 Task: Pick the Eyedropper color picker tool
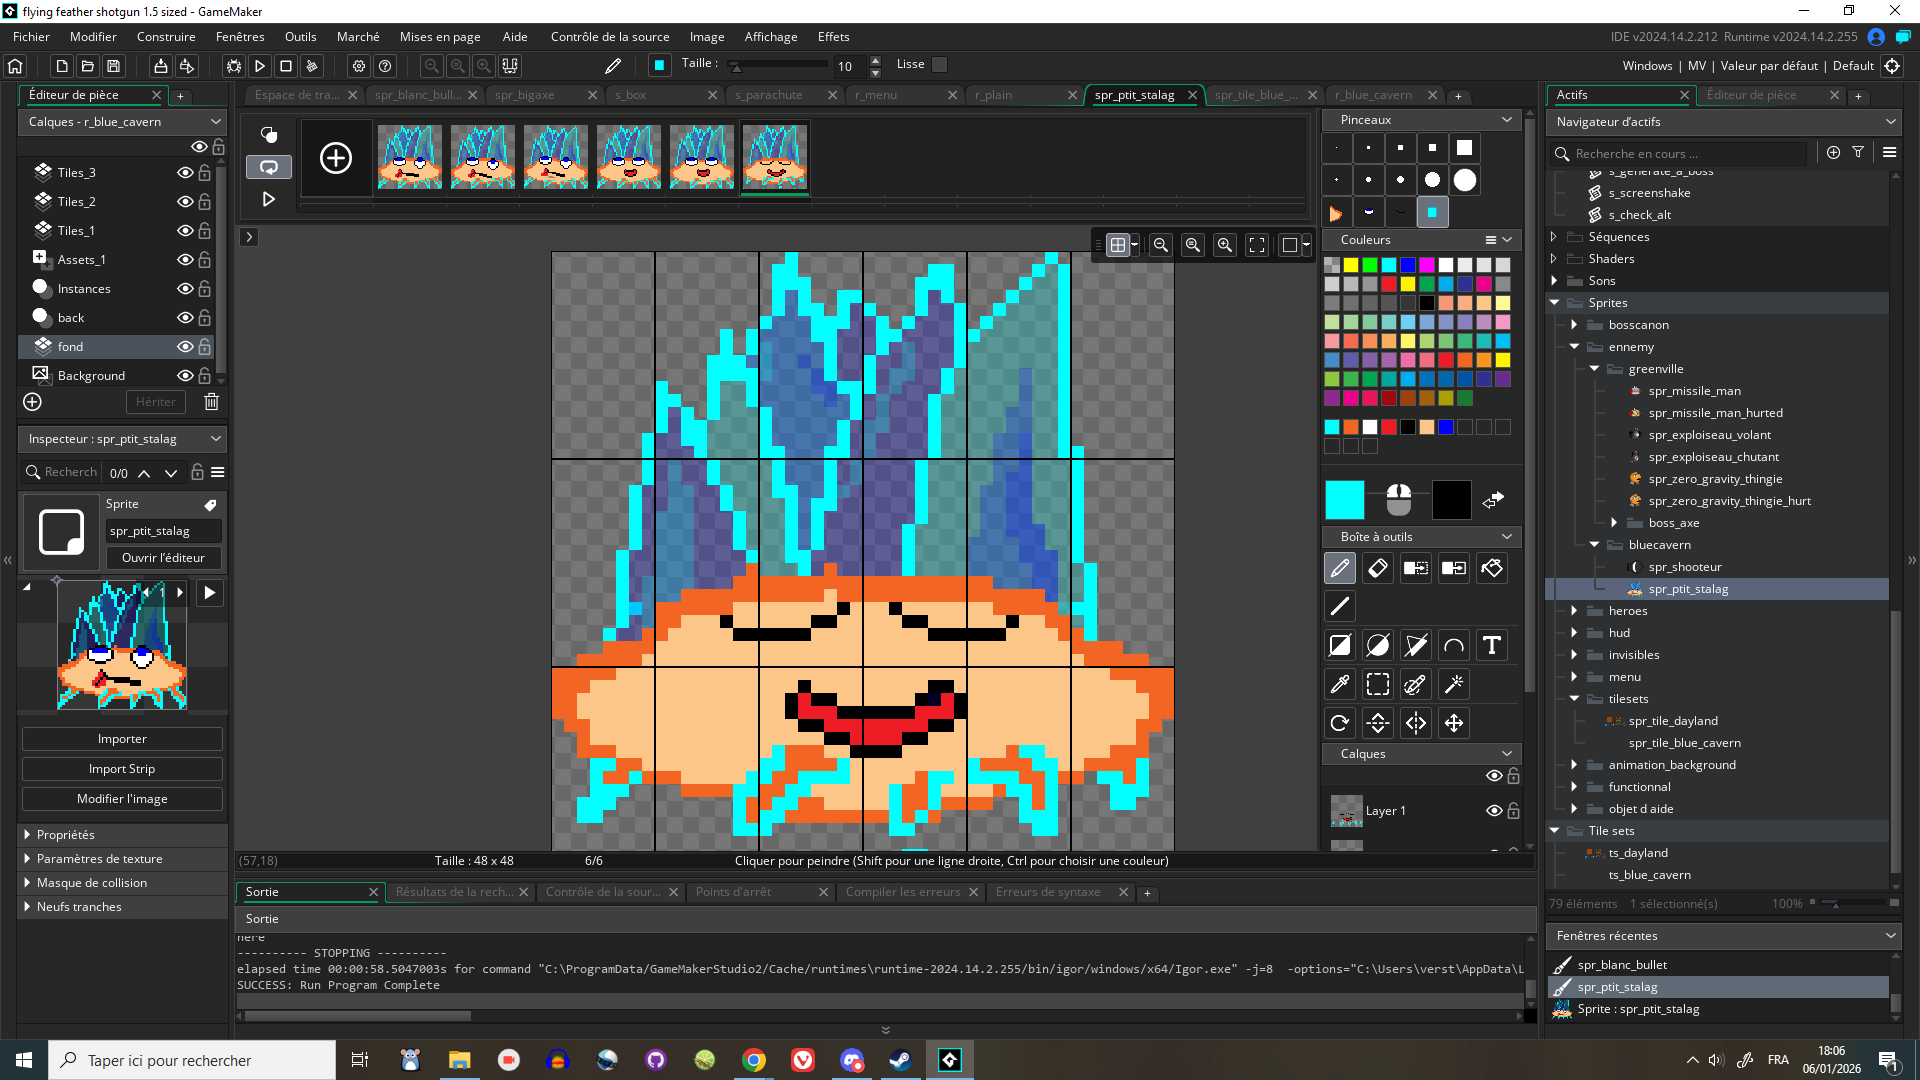tap(1339, 685)
